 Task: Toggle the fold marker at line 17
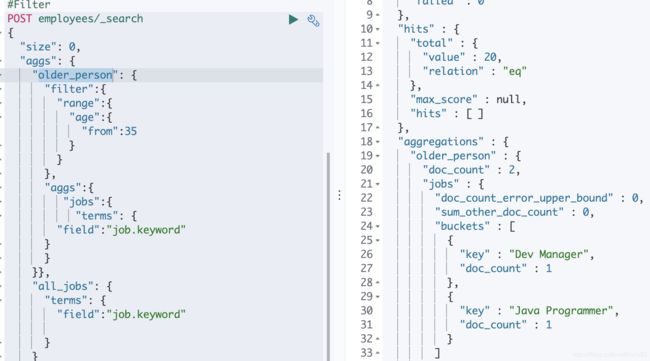378,128
